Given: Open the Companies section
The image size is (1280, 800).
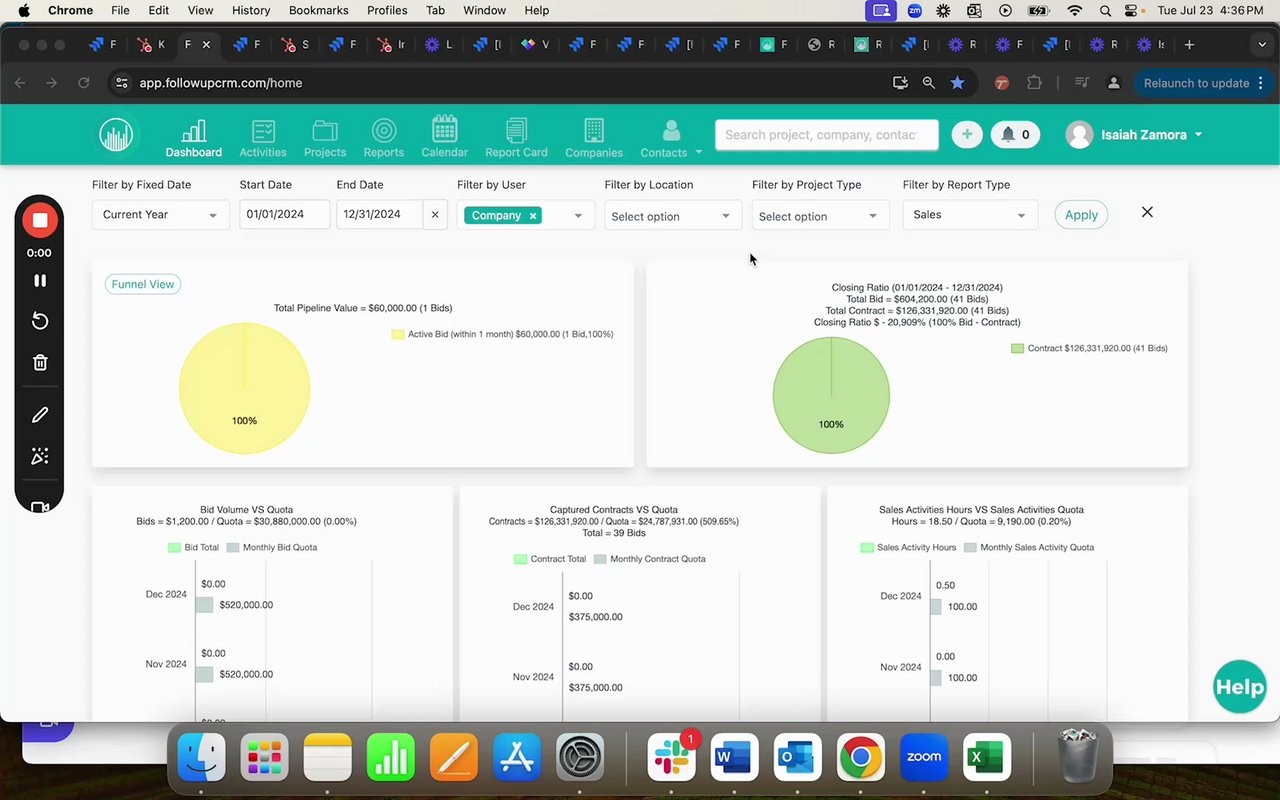Looking at the screenshot, I should click(594, 138).
